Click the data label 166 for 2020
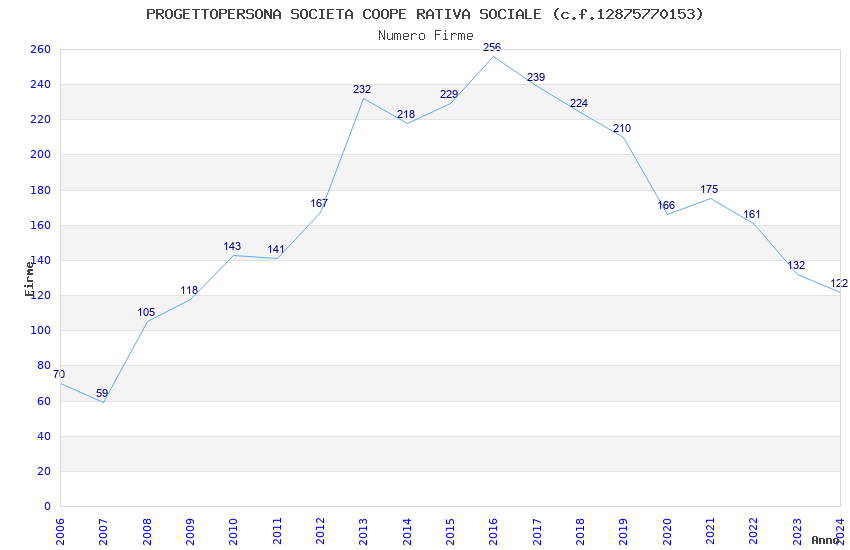The image size is (850, 550). pyautogui.click(x=666, y=205)
